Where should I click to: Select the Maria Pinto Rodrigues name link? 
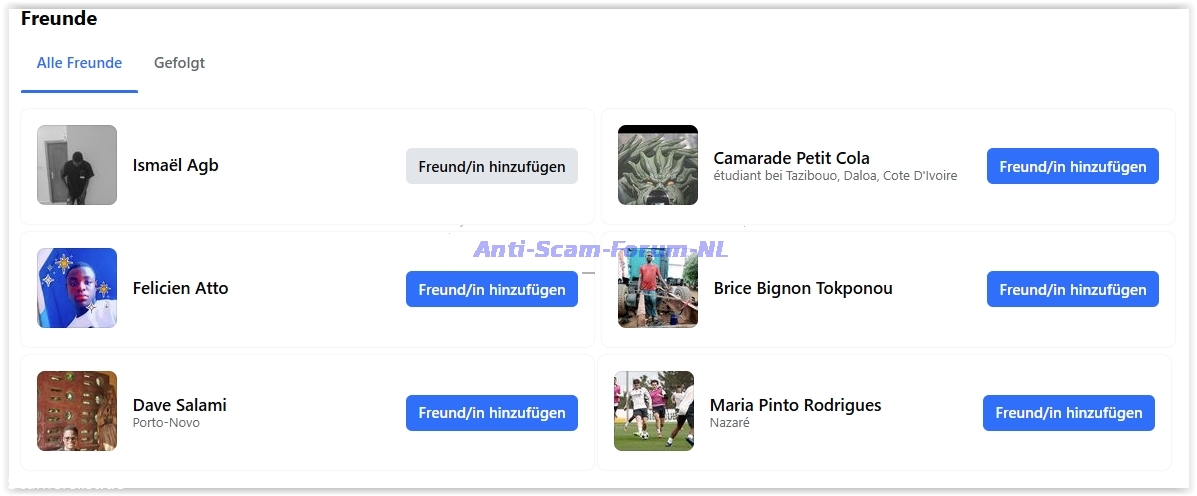(x=795, y=405)
